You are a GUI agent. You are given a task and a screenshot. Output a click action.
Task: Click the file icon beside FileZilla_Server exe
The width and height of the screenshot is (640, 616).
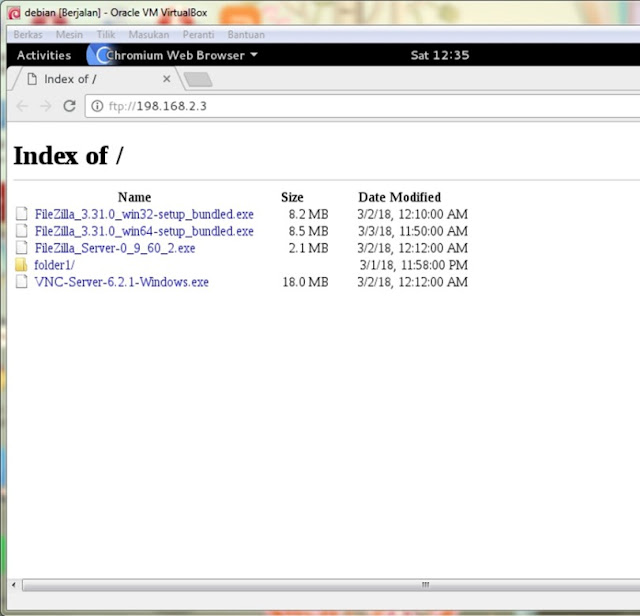coord(22,247)
